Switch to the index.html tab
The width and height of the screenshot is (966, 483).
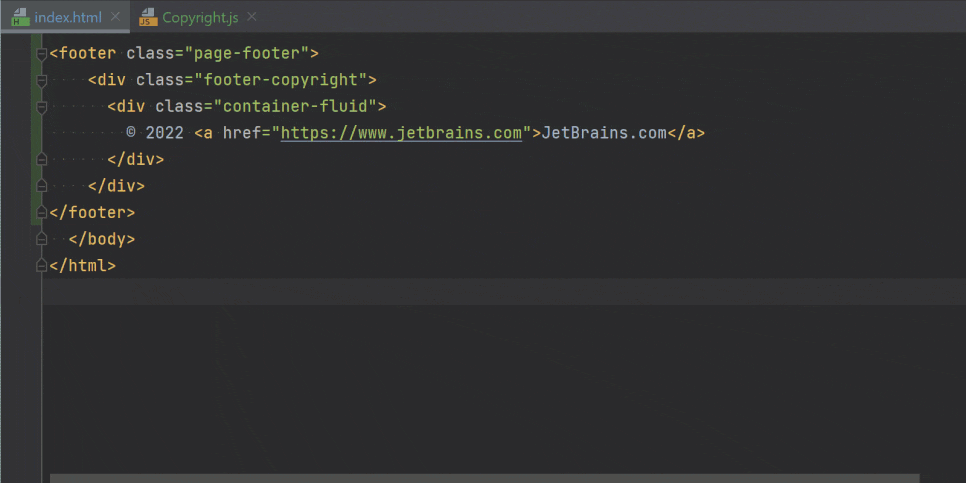68,17
